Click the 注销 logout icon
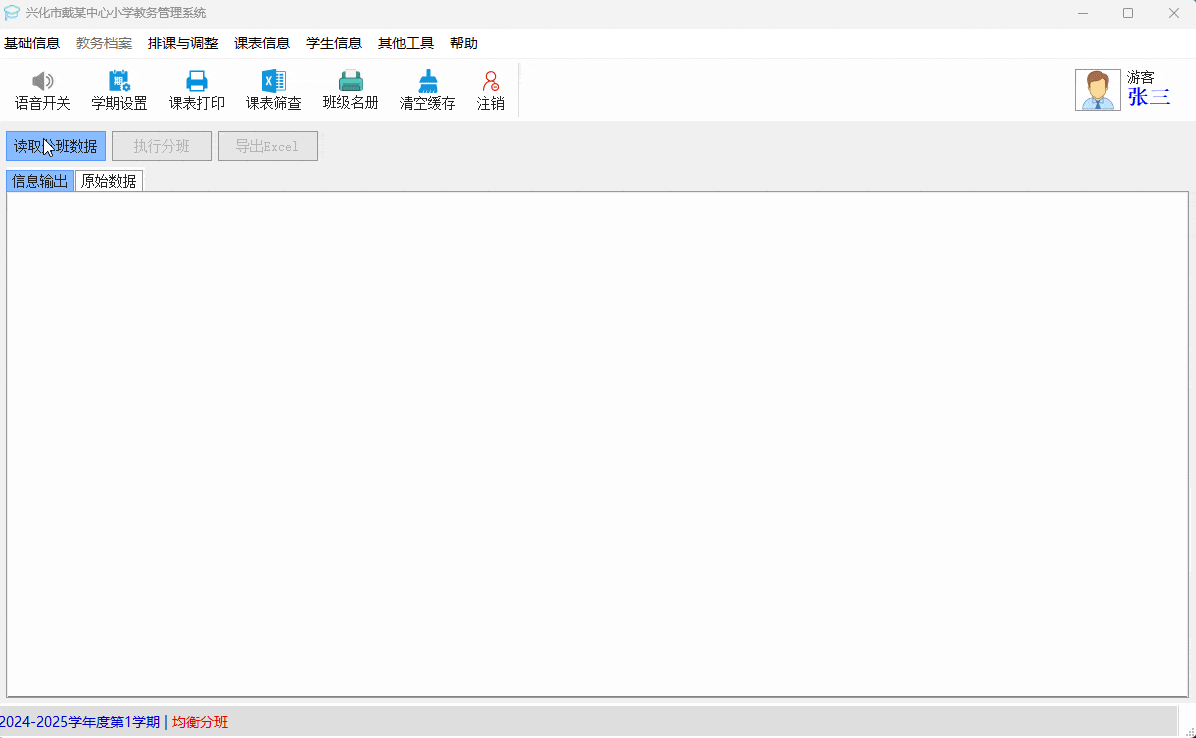Image resolution: width=1196 pixels, height=738 pixels. point(490,81)
